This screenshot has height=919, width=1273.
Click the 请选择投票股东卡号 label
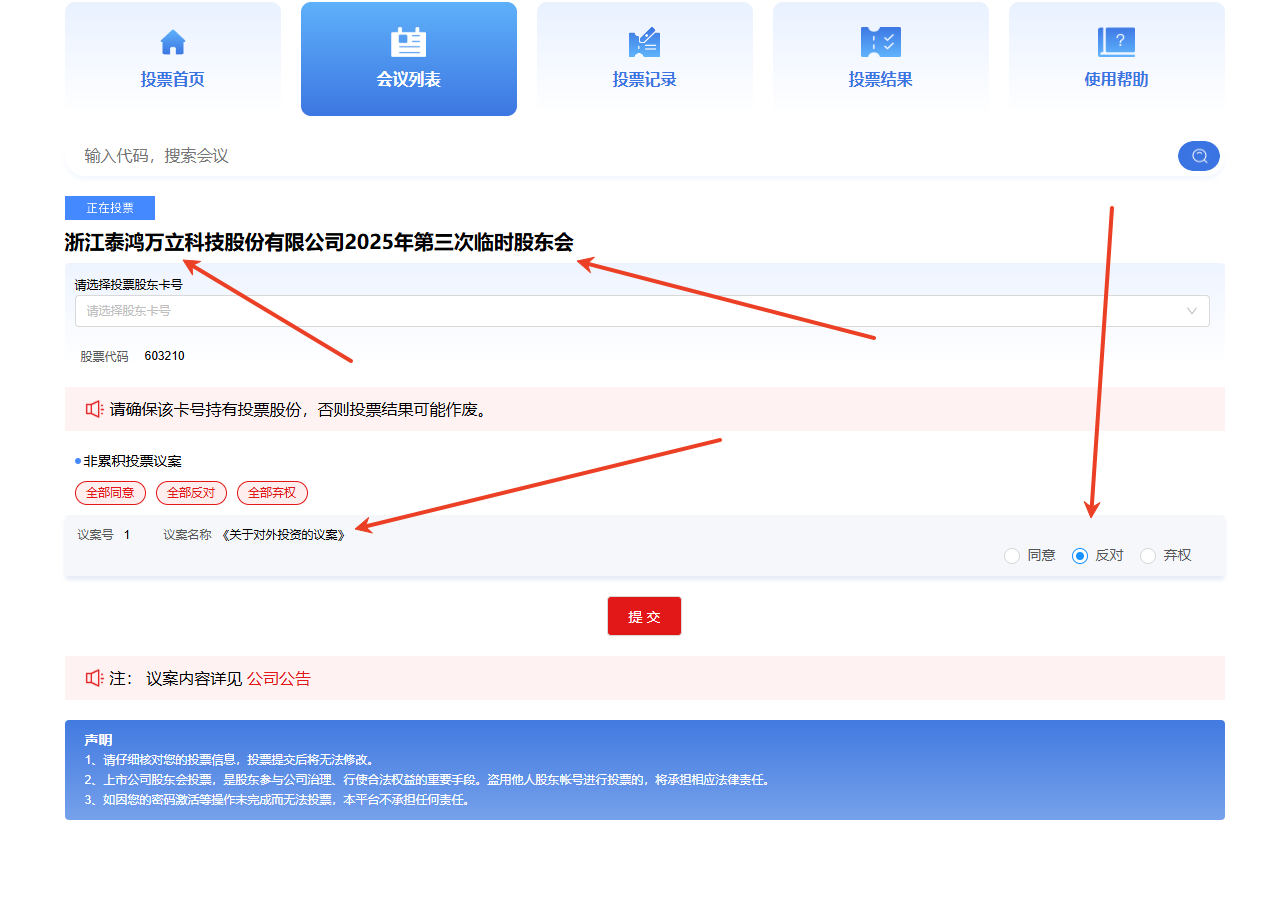pos(129,285)
